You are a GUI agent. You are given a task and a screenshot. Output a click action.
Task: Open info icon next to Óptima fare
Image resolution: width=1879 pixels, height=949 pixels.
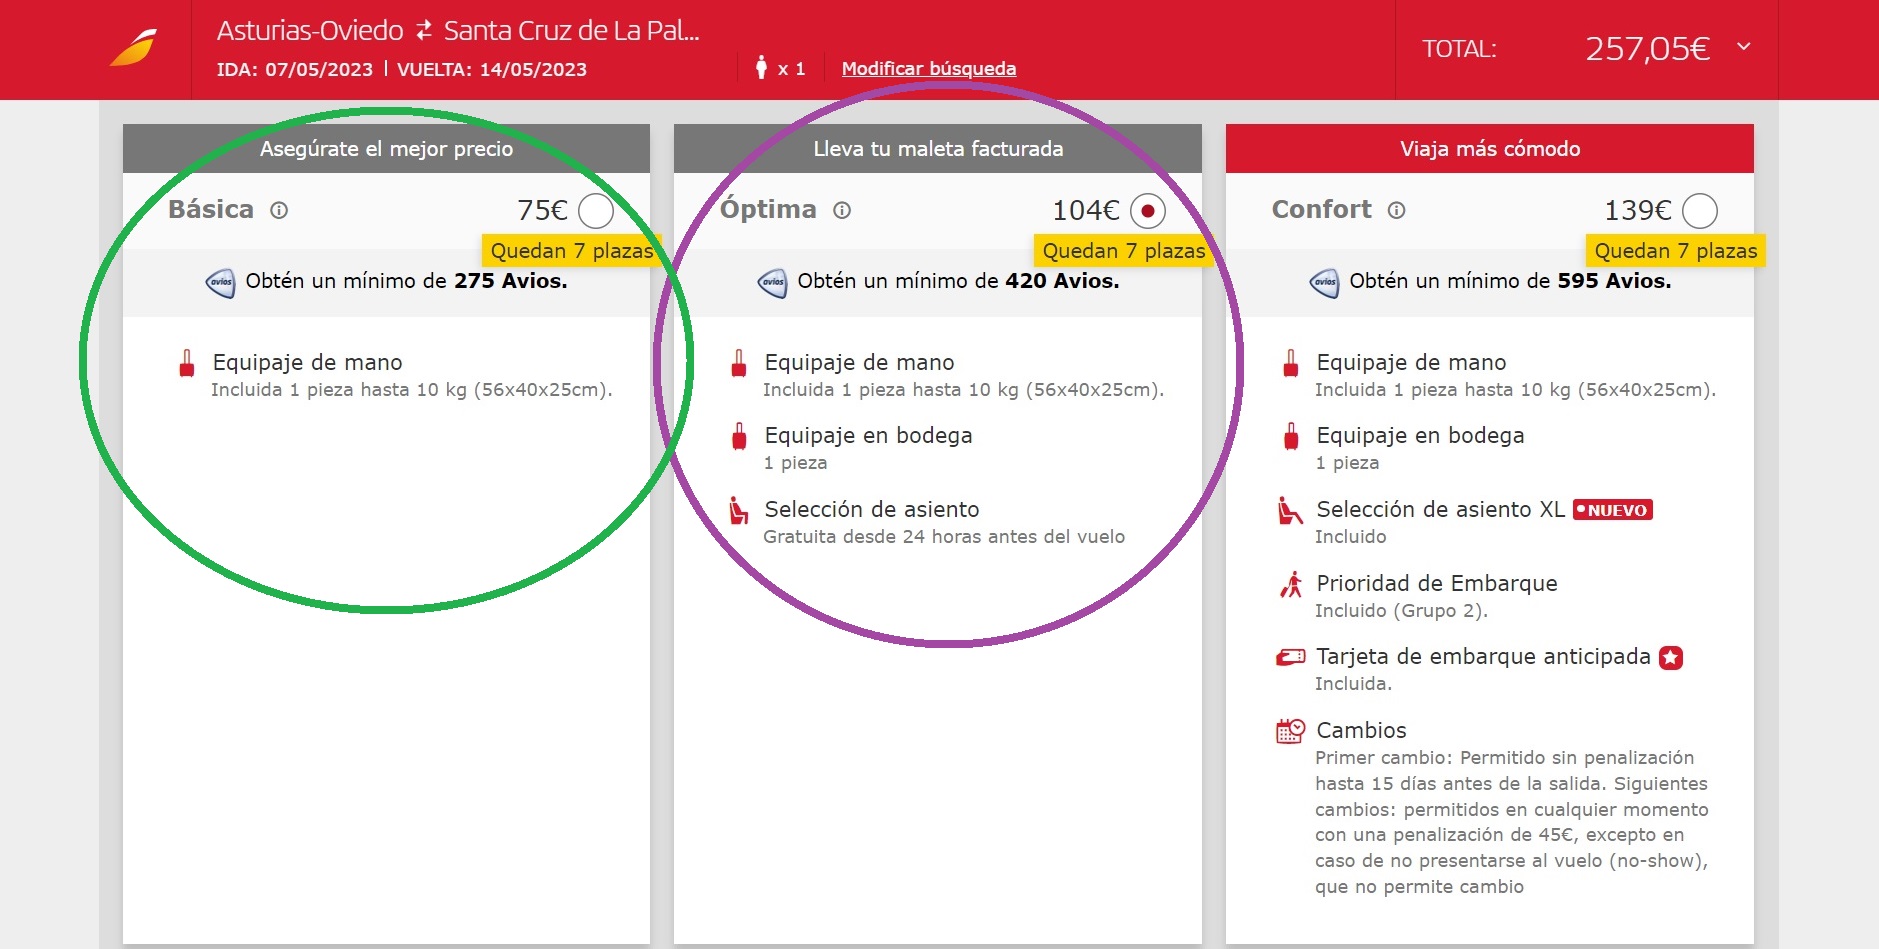click(842, 210)
